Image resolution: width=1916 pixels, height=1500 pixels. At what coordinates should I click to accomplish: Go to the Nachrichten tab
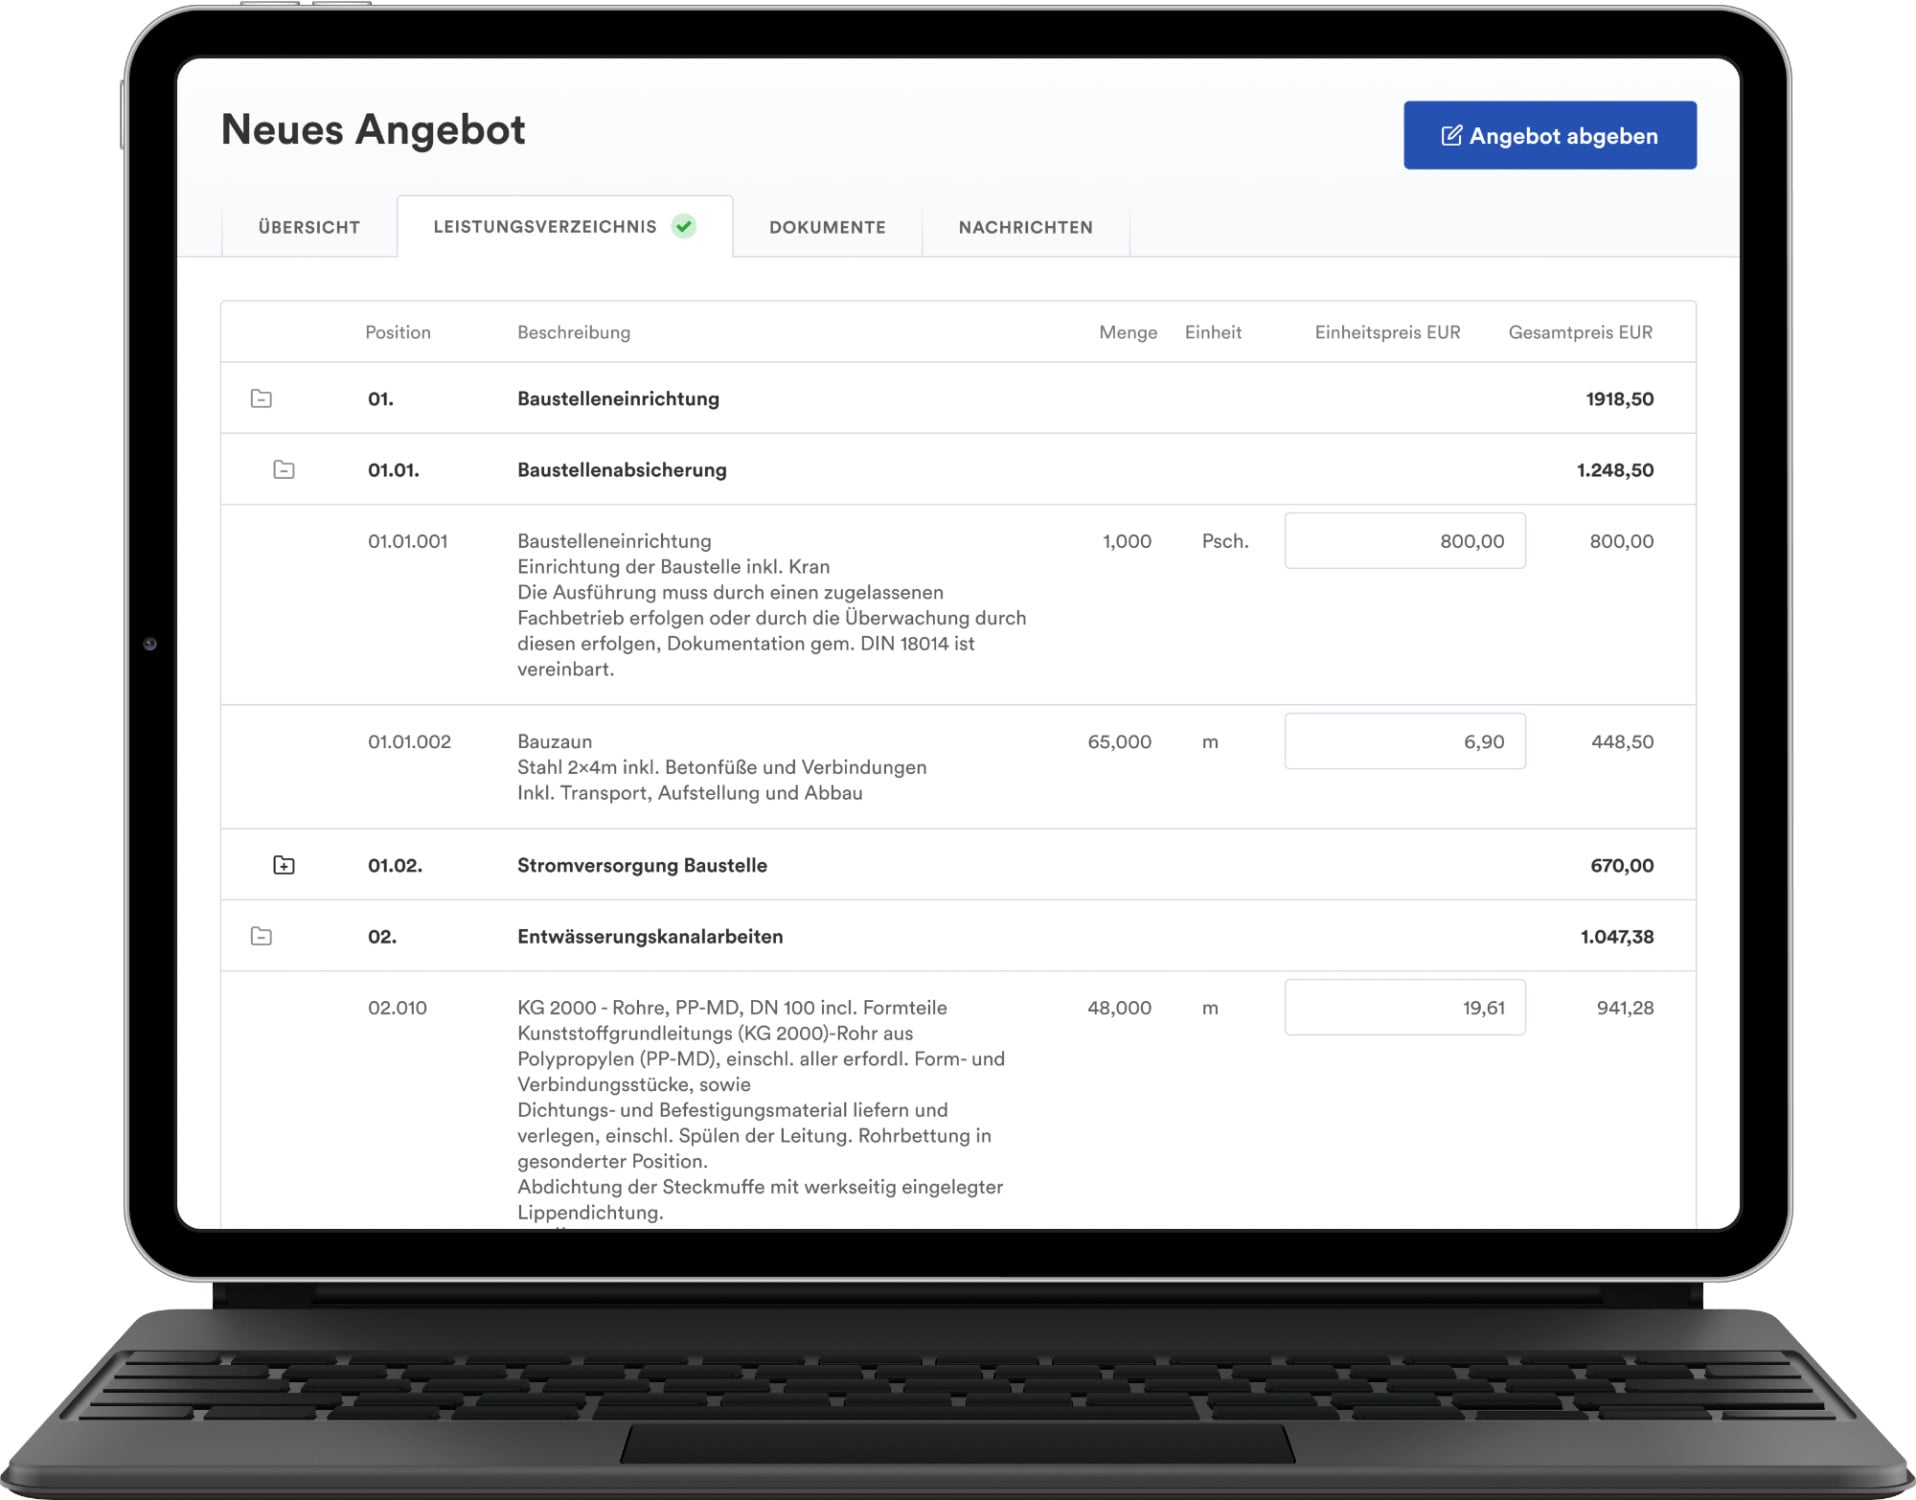(x=1025, y=227)
